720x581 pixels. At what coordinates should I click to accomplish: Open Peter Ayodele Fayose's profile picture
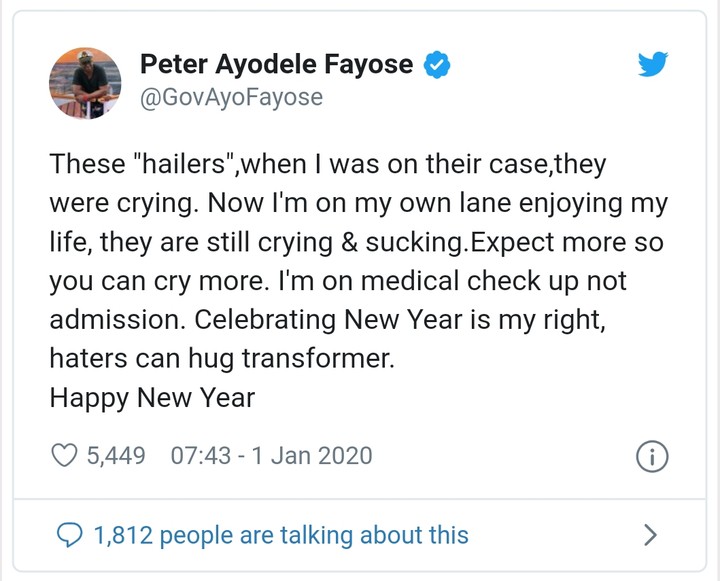[x=85, y=83]
